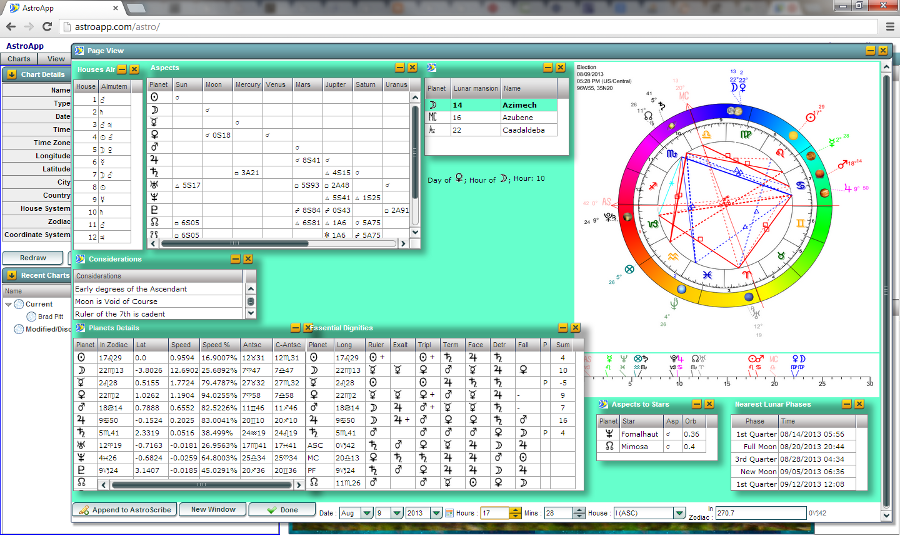
Task: Click the Recent Charts arrow icon
Action: [11, 275]
